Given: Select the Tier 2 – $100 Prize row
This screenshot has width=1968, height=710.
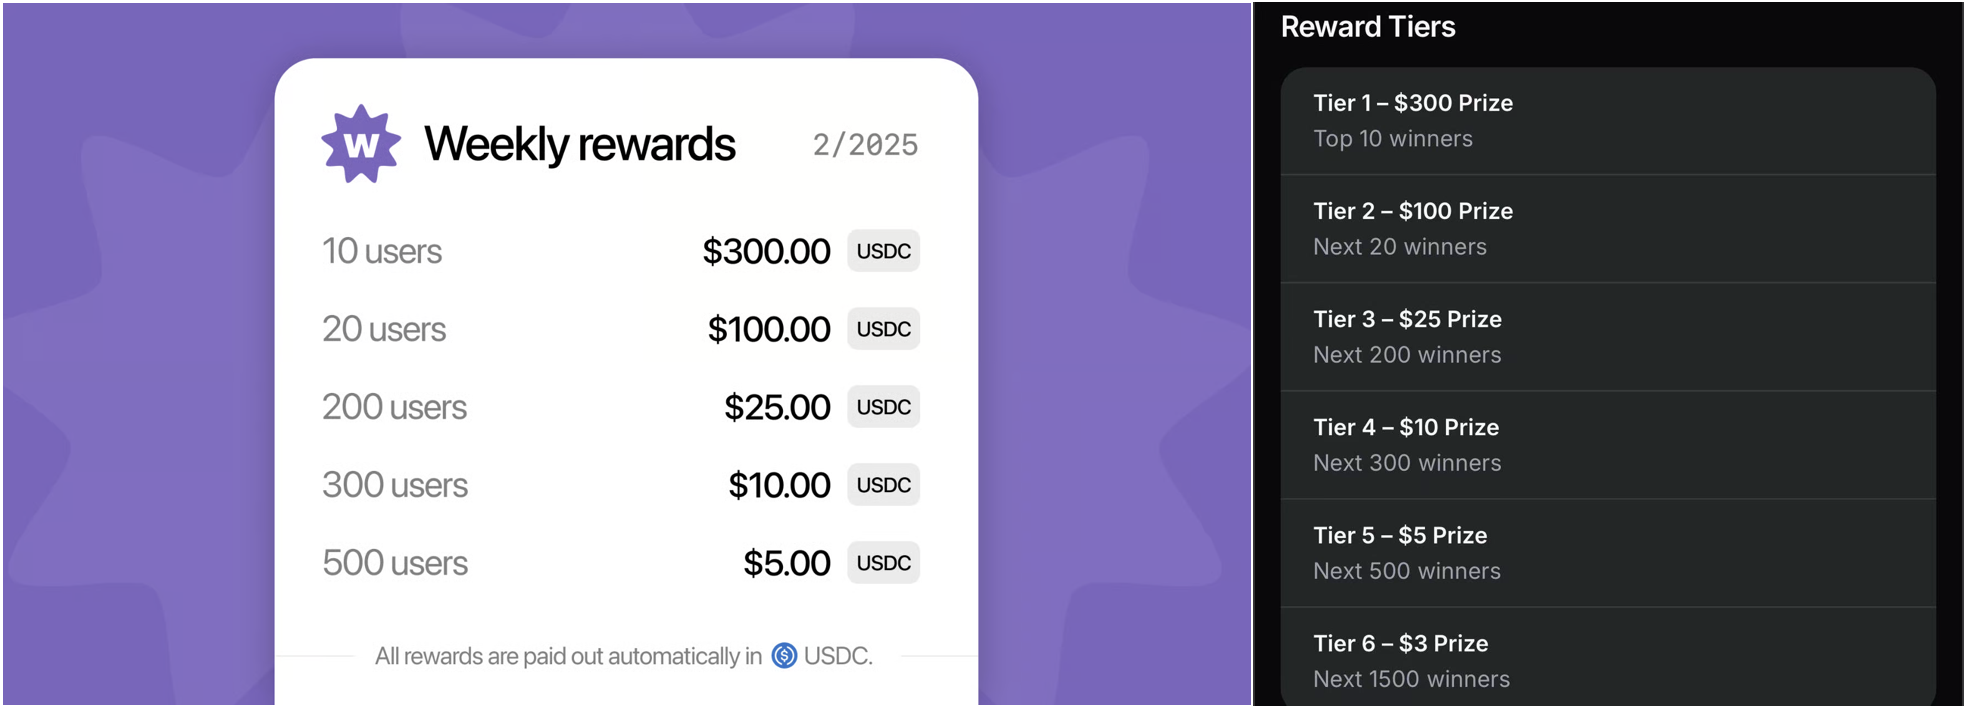Looking at the screenshot, I should click(1607, 229).
